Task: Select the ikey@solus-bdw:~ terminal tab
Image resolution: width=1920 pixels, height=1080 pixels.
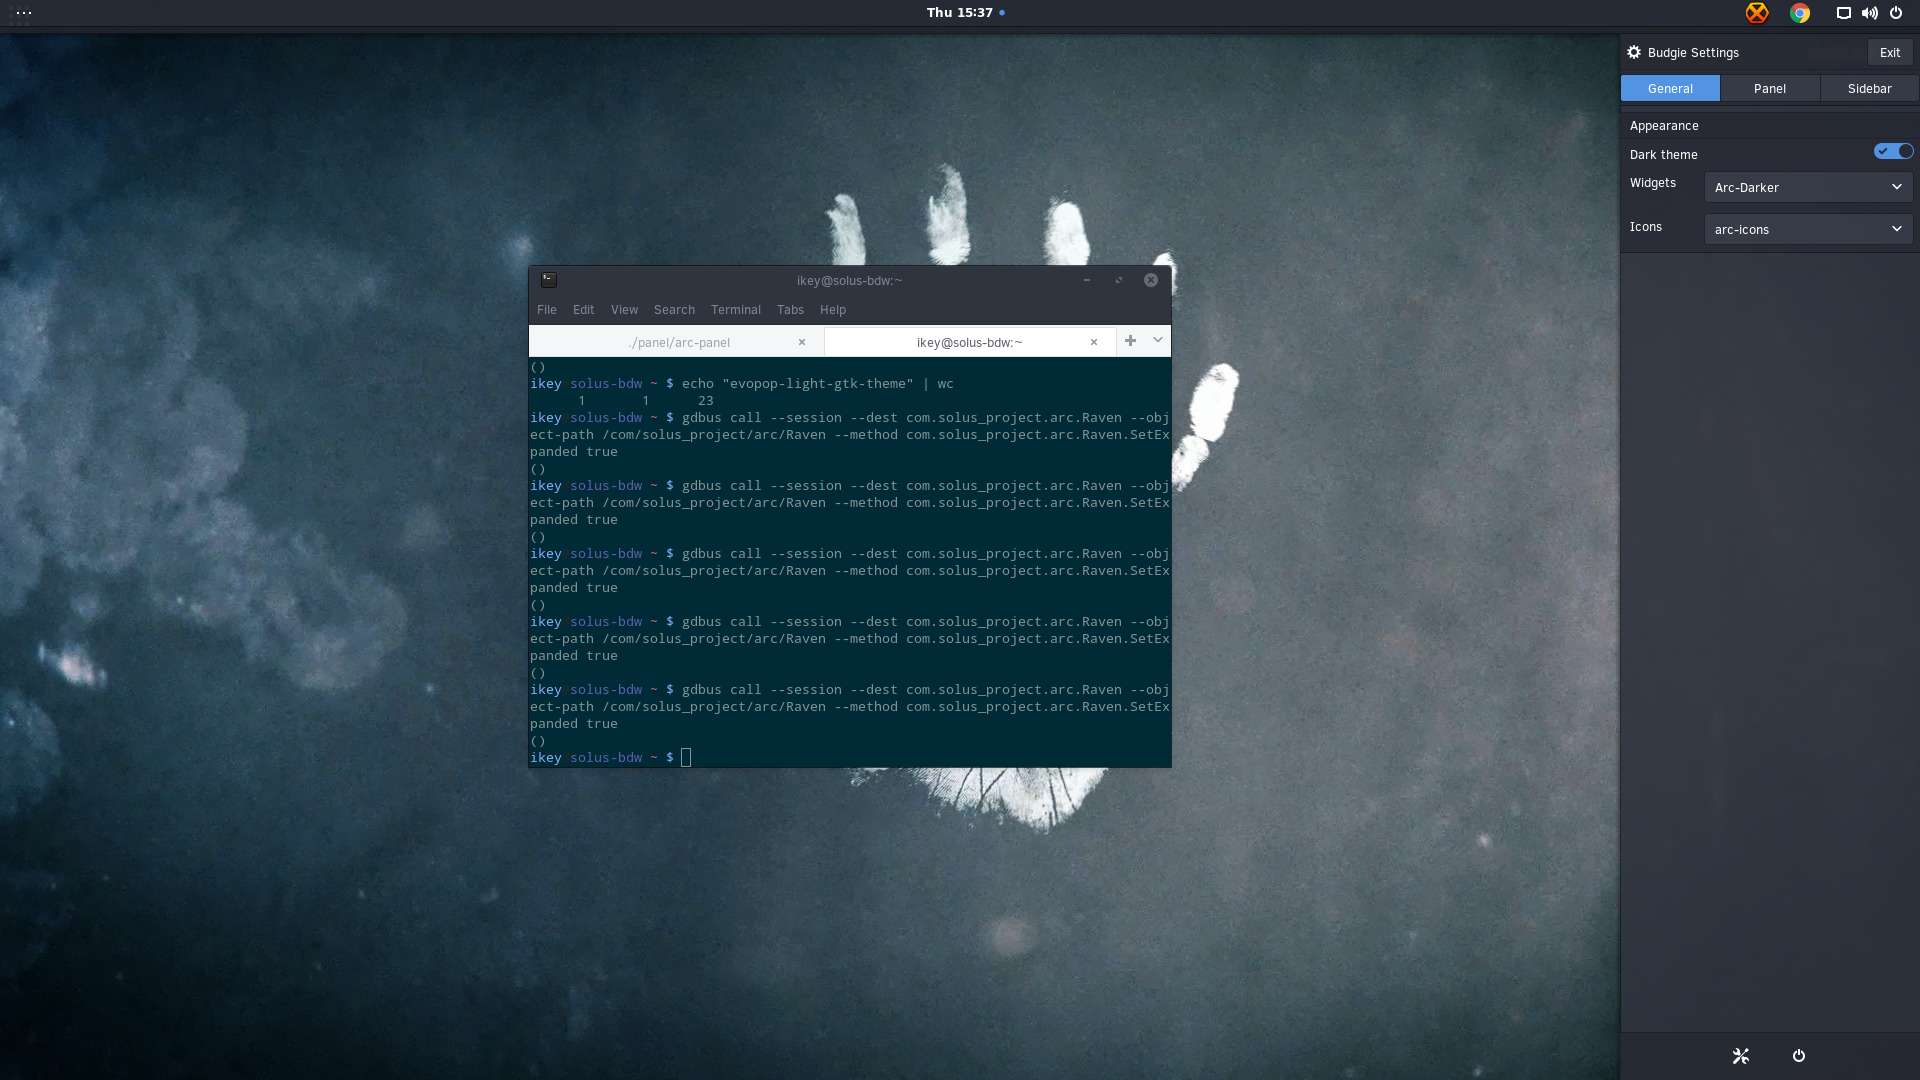Action: (969, 342)
